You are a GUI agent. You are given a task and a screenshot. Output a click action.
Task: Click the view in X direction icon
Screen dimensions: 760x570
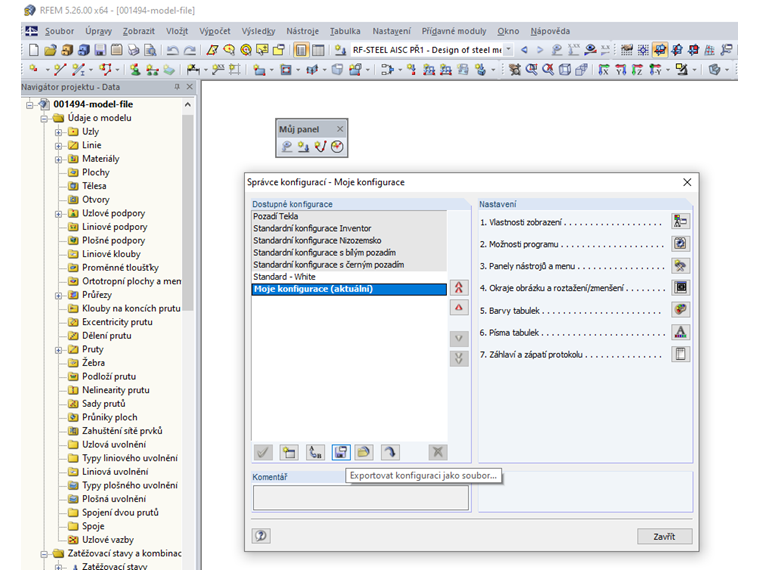(604, 70)
